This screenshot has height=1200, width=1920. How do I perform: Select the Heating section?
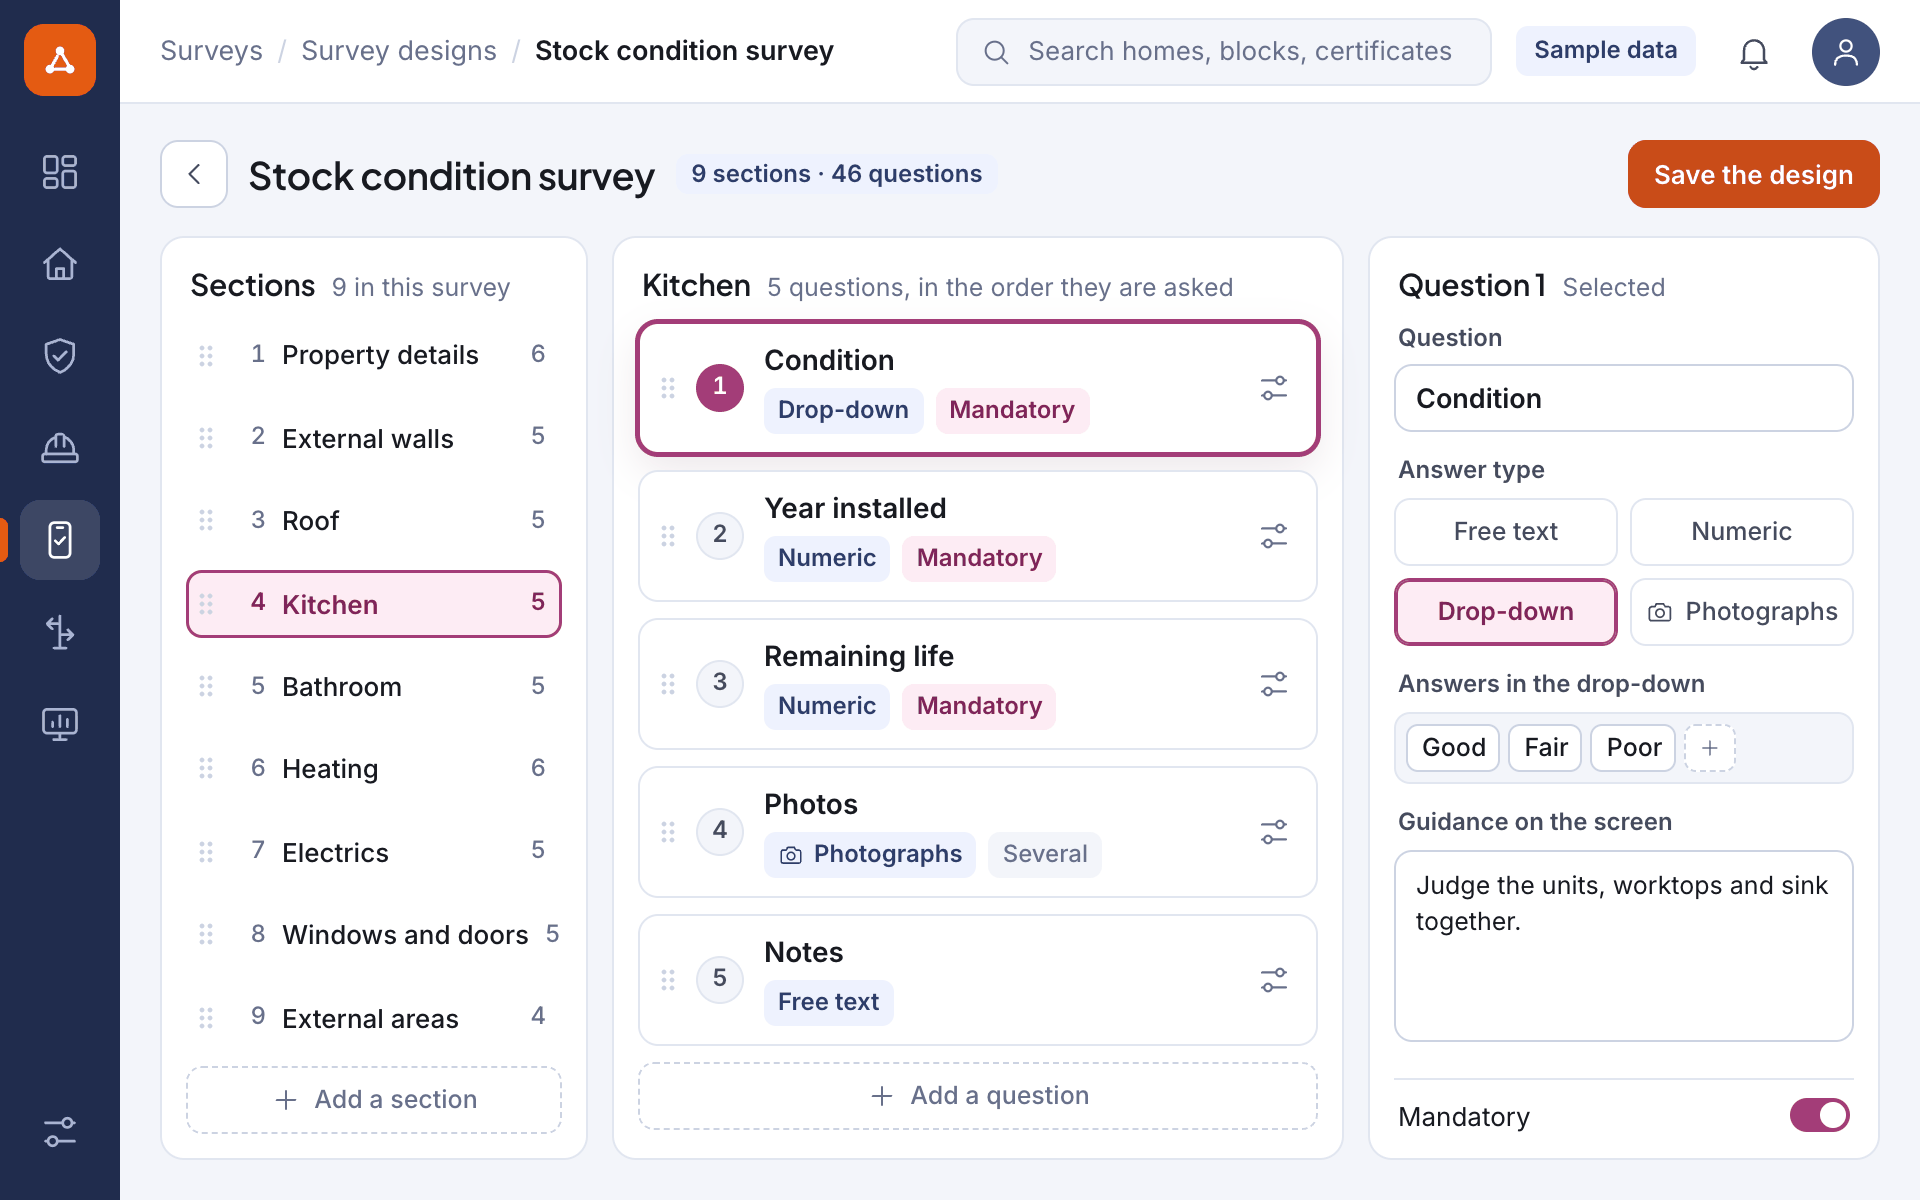[x=374, y=769]
